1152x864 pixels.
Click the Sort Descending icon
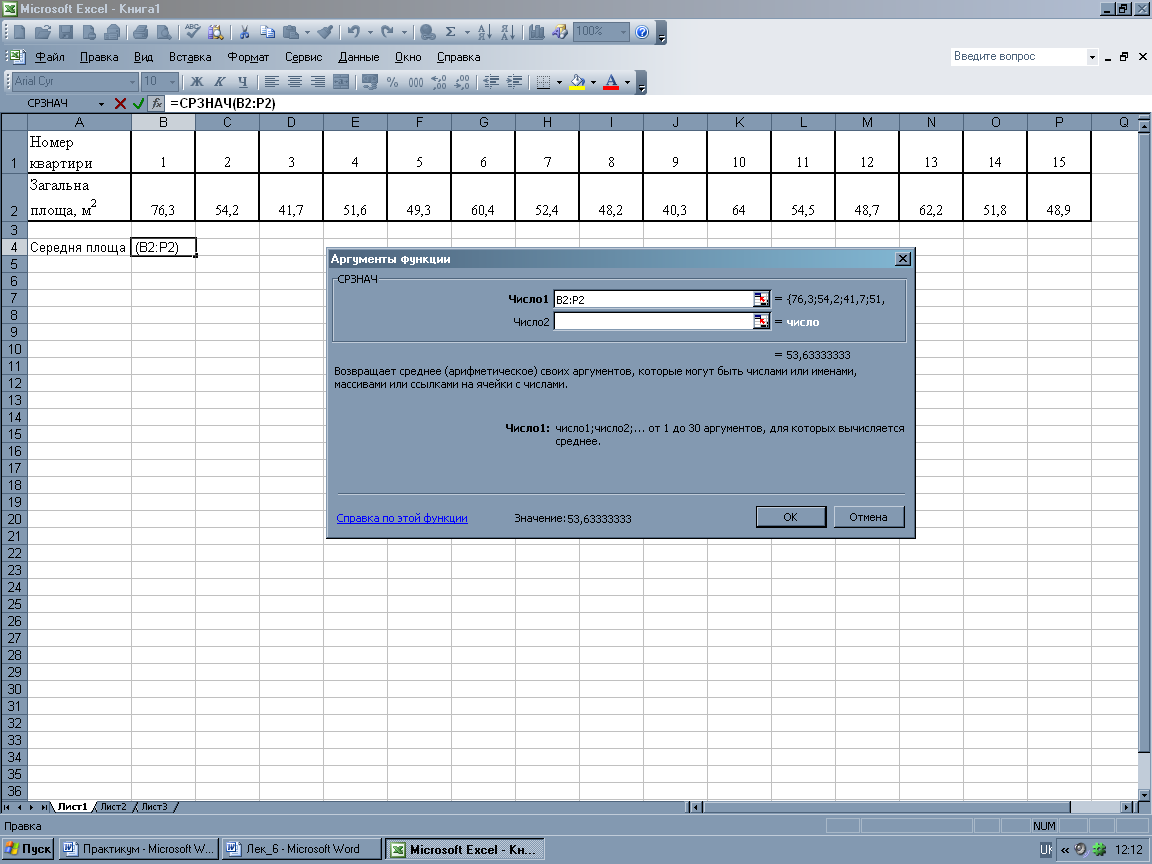[508, 32]
